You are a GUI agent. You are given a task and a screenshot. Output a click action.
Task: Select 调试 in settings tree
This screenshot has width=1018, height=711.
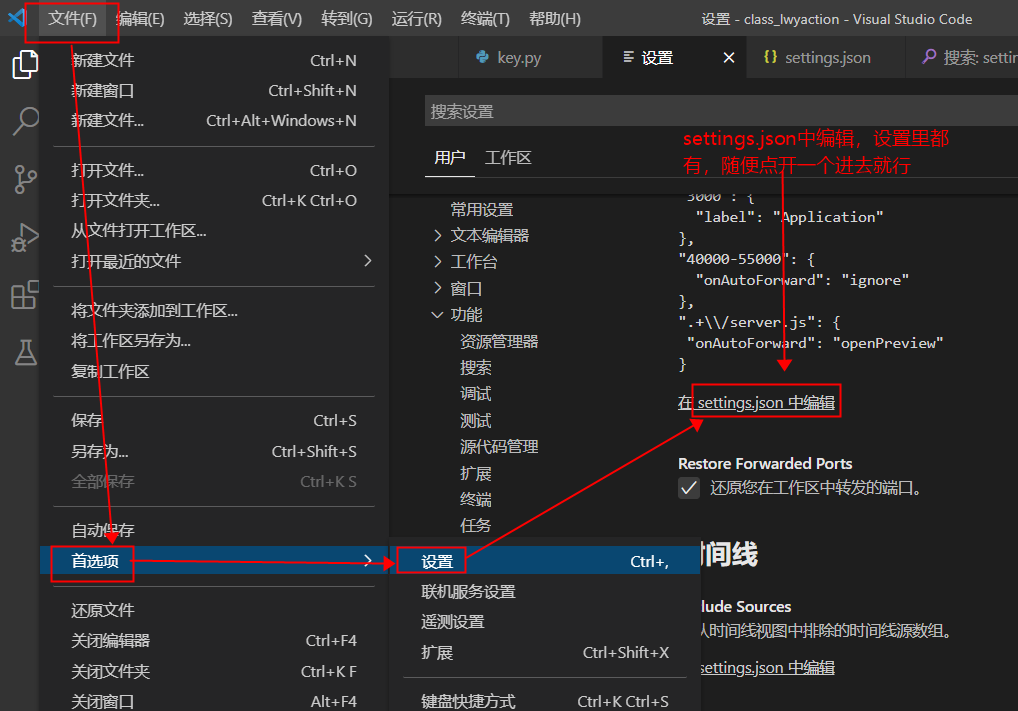tap(476, 393)
